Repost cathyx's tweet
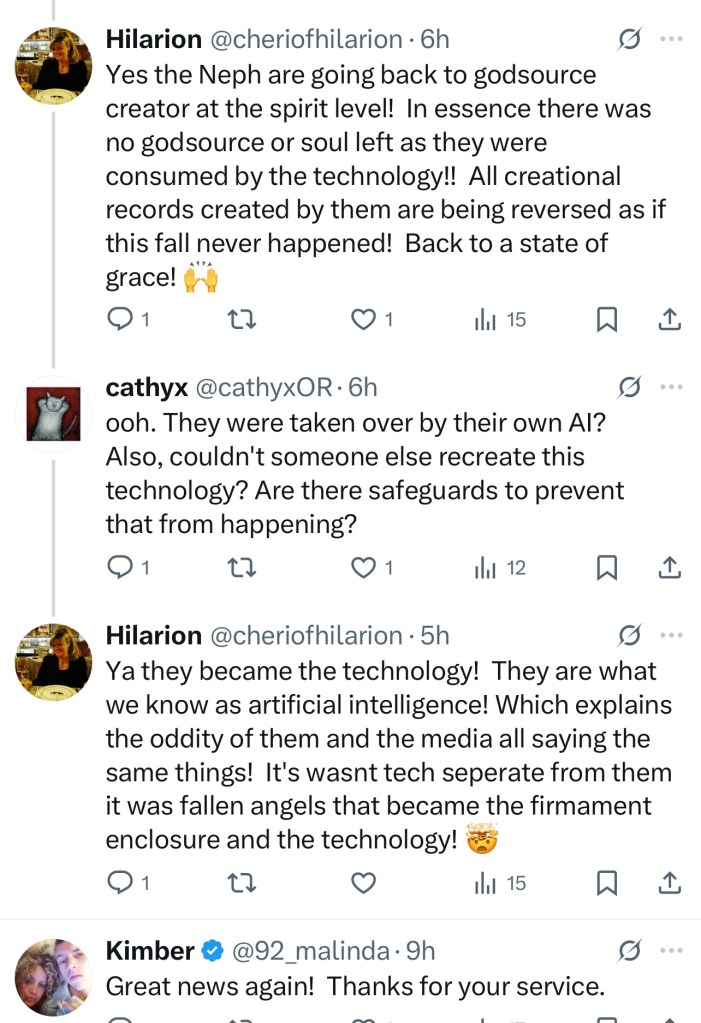Viewport: 701px width, 1023px height. (243, 568)
